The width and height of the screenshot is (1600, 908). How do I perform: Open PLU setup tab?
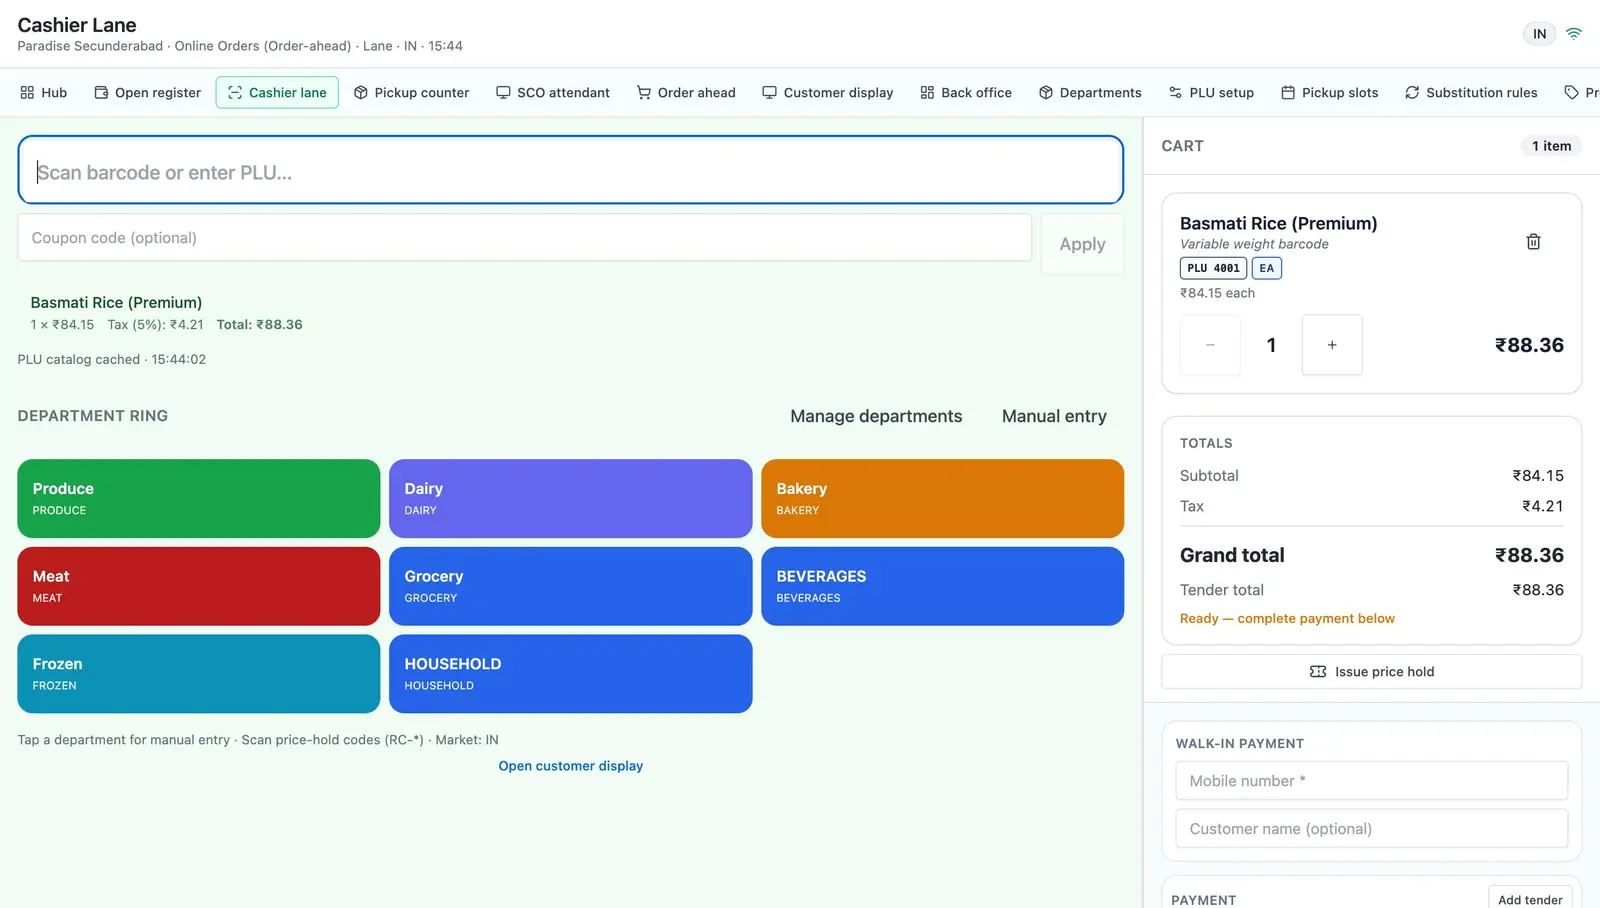(1211, 93)
